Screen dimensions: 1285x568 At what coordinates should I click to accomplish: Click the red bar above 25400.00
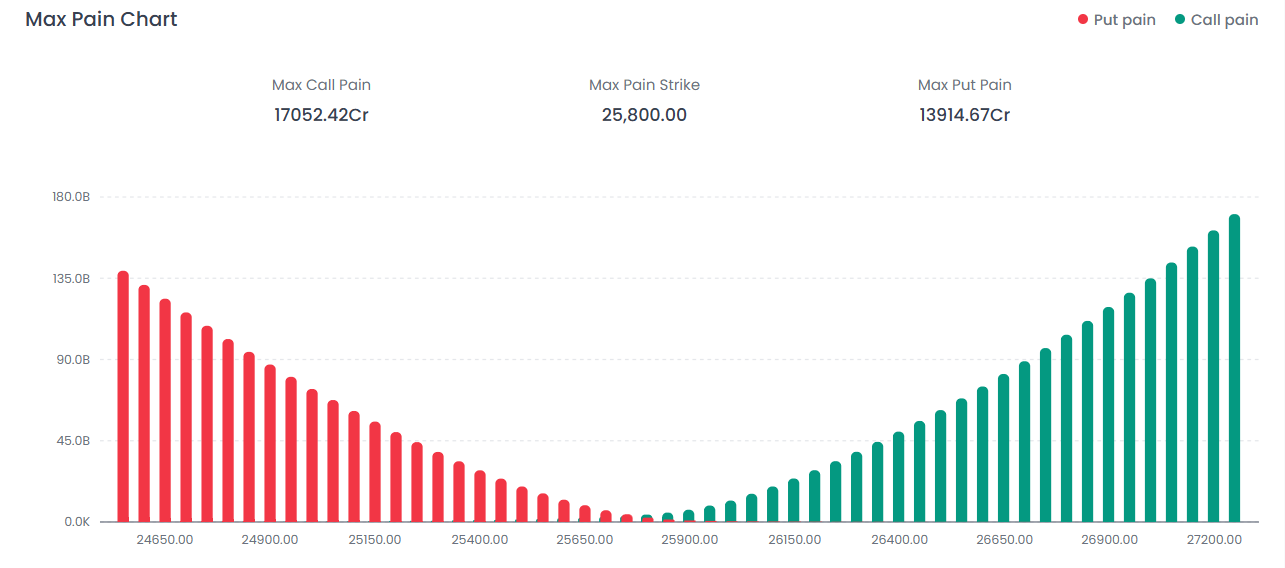(480, 495)
